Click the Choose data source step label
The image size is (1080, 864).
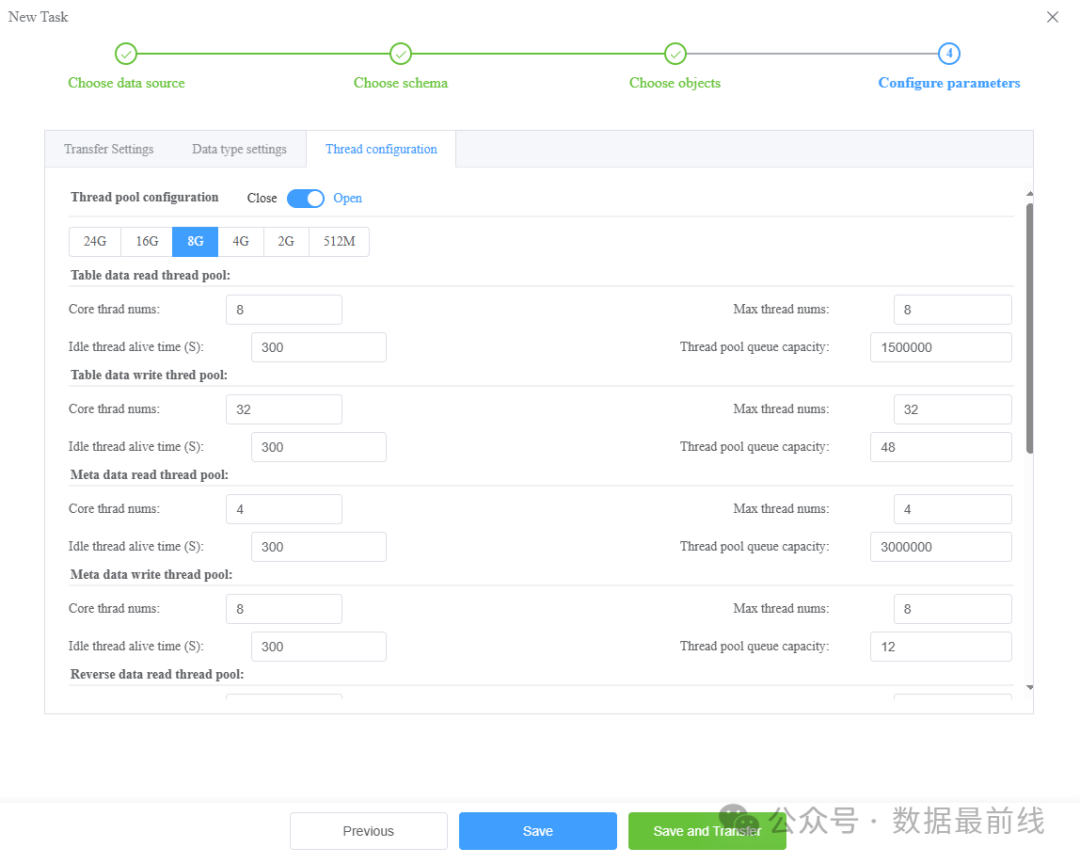[x=126, y=83]
